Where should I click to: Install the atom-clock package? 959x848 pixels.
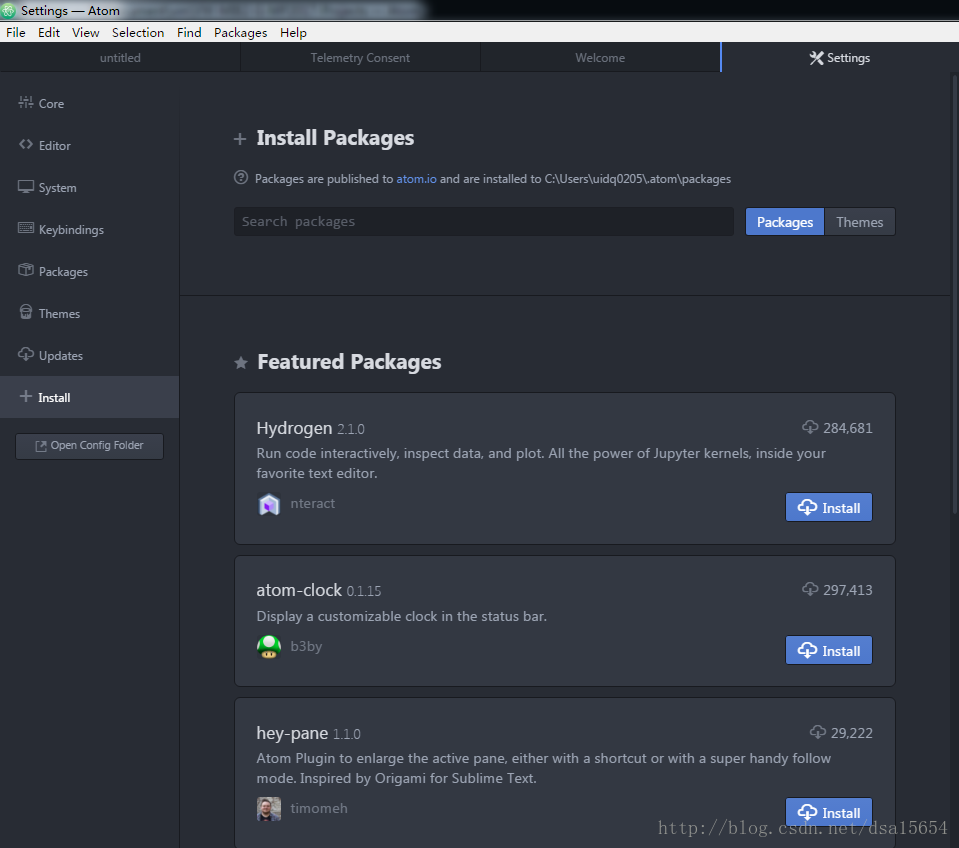coord(829,651)
